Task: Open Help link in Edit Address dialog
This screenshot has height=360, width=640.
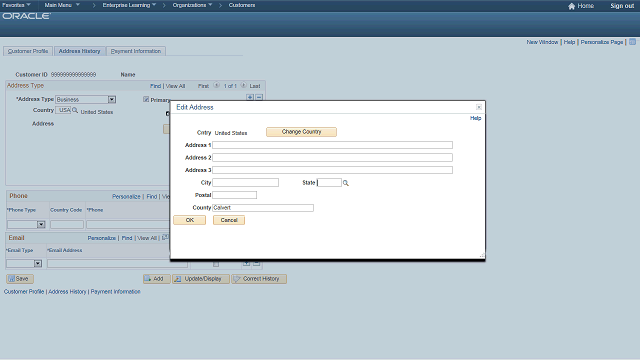Action: pyautogui.click(x=476, y=118)
